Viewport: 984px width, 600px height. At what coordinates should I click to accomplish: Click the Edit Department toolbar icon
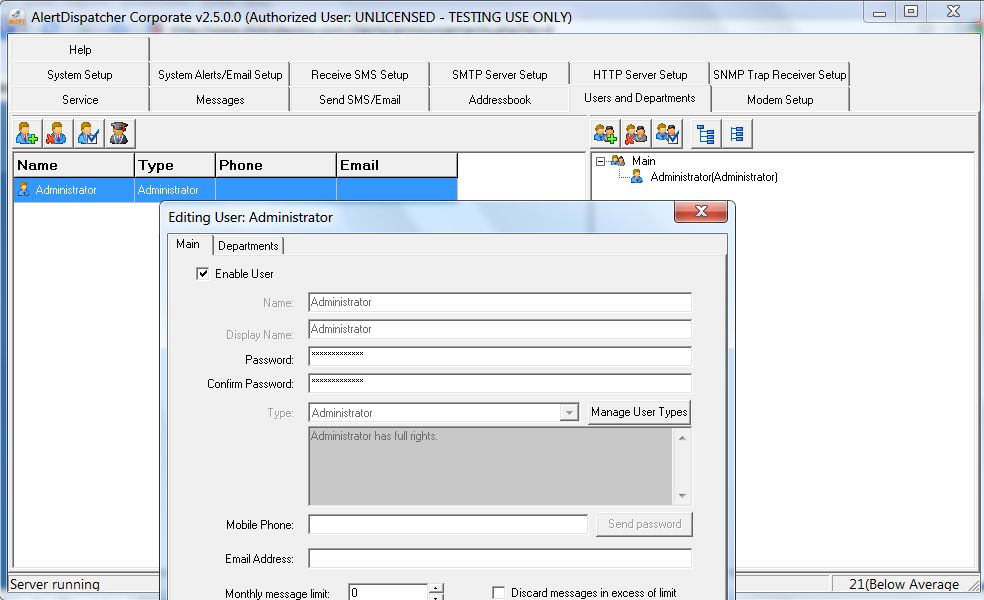click(667, 134)
